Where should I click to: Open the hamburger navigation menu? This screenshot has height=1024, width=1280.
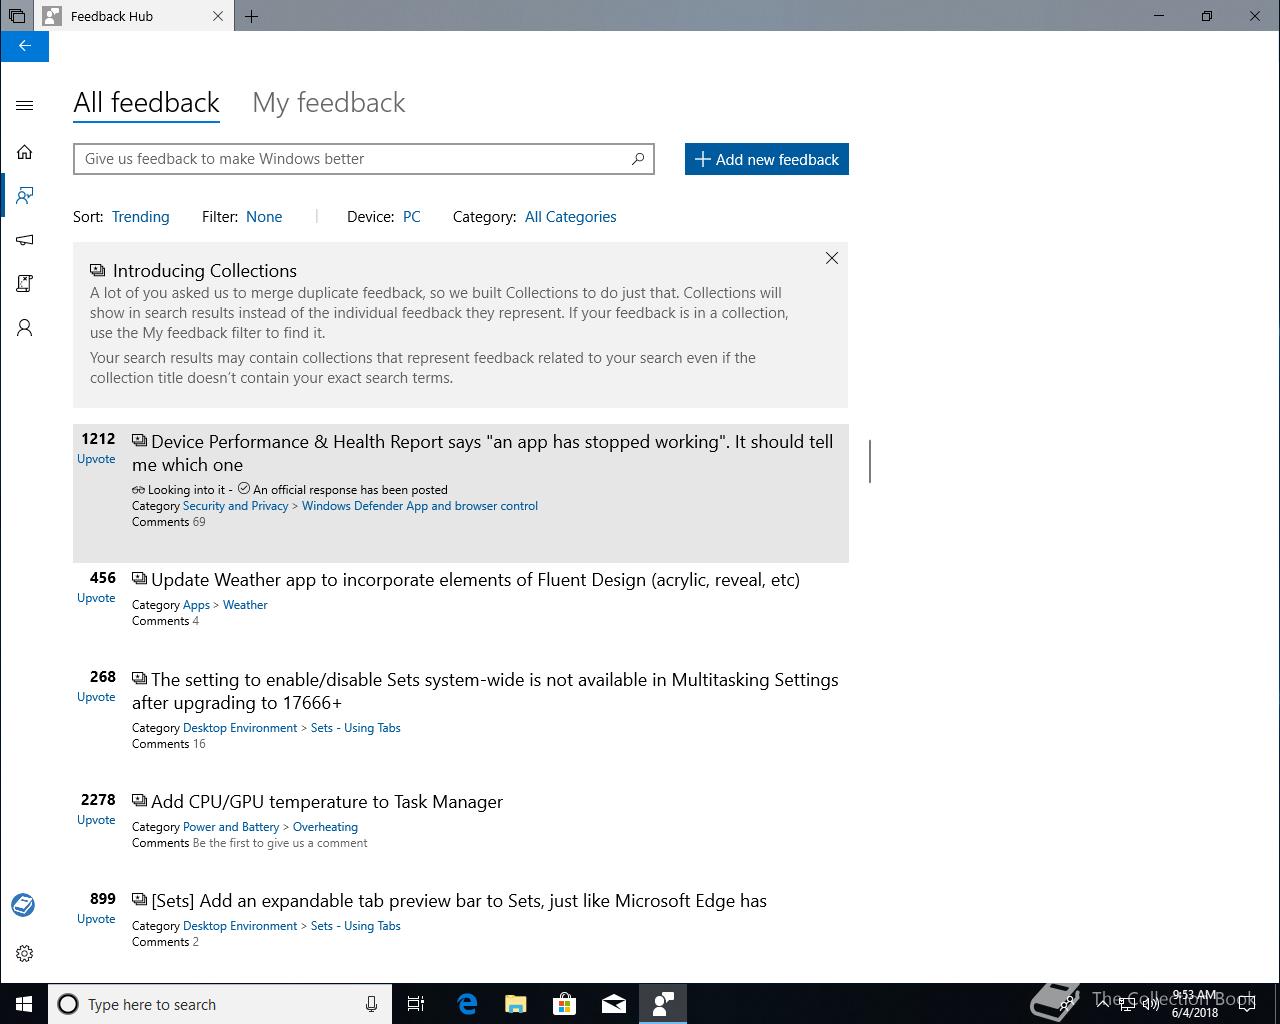25,105
